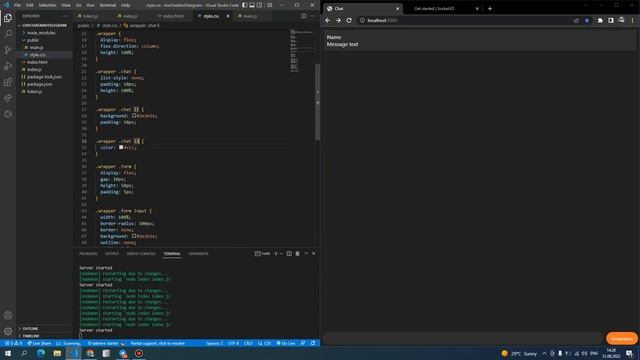The height and width of the screenshot is (360, 640).
Task: Toggle secondary sidebar layout button
Action: pyautogui.click(x=260, y=5)
